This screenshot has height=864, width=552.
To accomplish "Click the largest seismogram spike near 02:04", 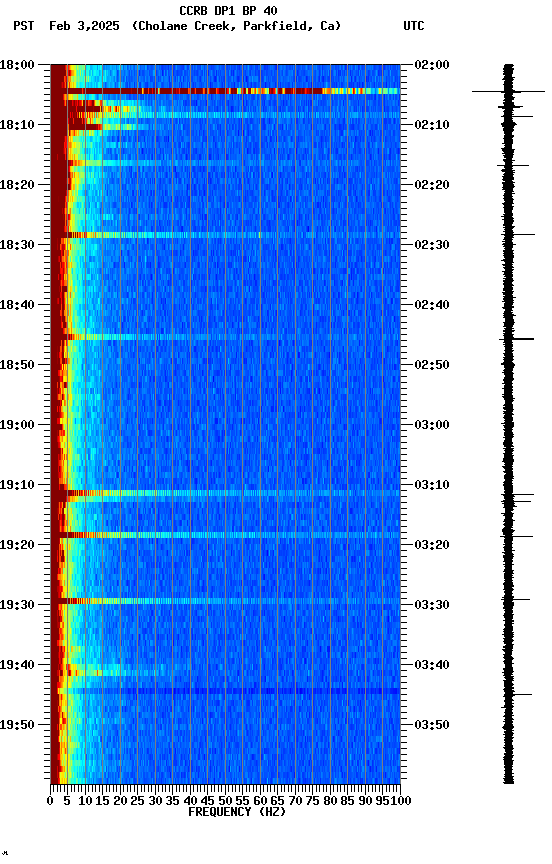I will point(508,91).
